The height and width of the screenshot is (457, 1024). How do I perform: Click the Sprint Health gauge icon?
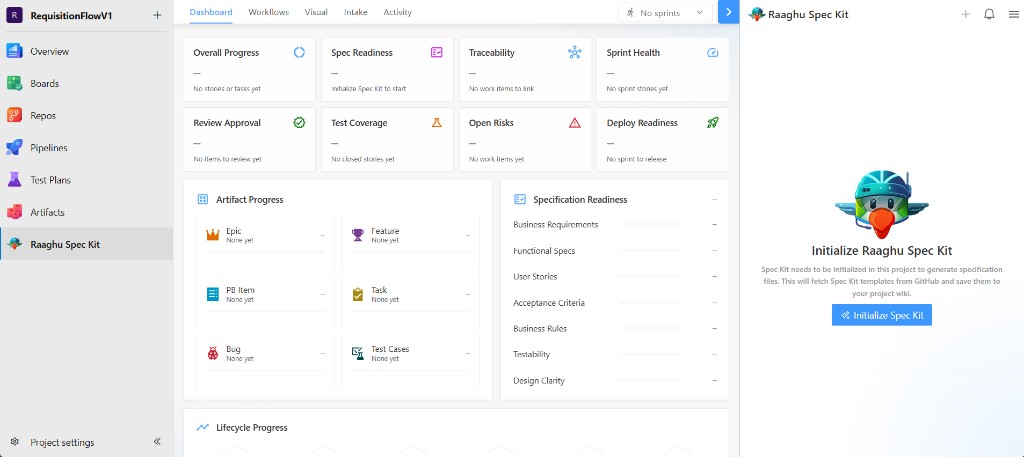point(712,53)
